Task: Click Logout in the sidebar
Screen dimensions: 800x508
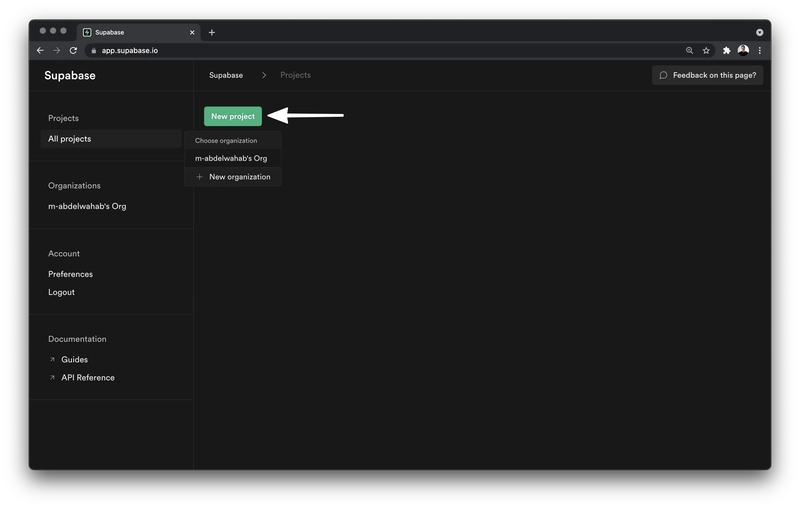Action: click(61, 292)
